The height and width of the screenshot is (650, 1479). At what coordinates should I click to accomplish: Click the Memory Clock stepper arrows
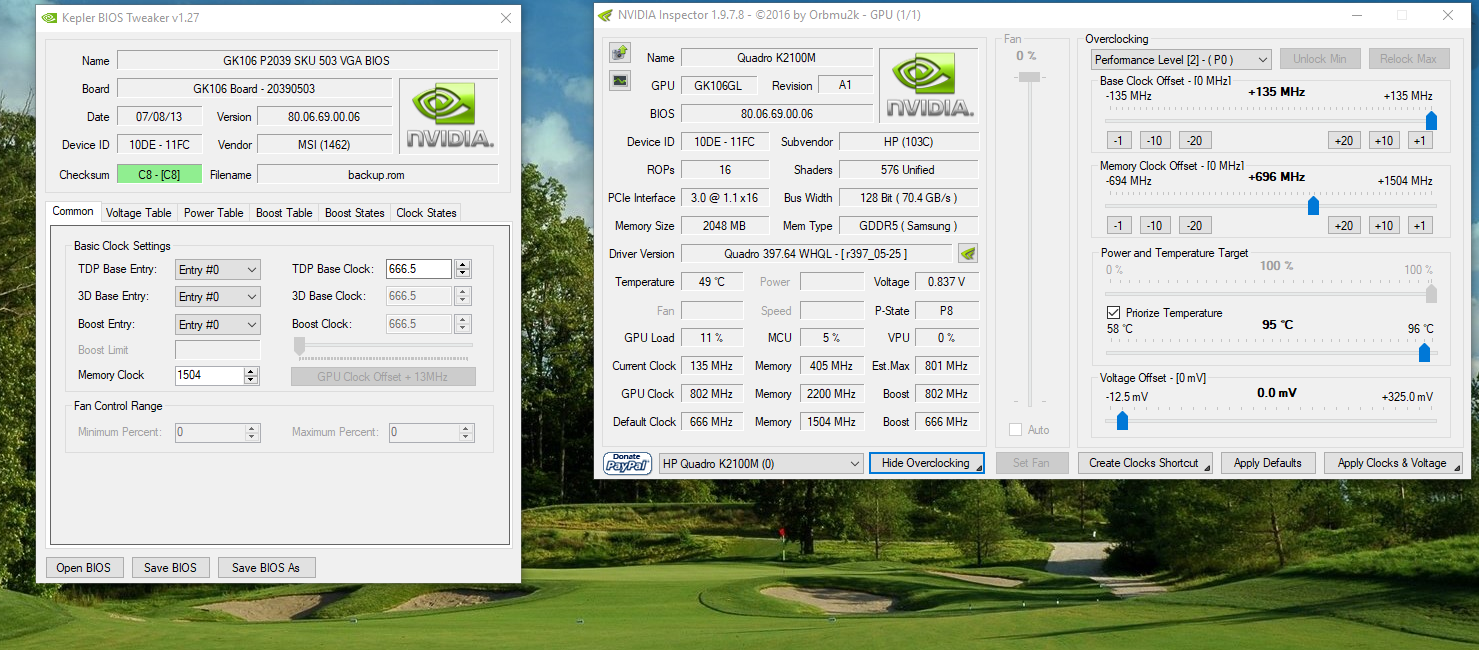(x=251, y=375)
